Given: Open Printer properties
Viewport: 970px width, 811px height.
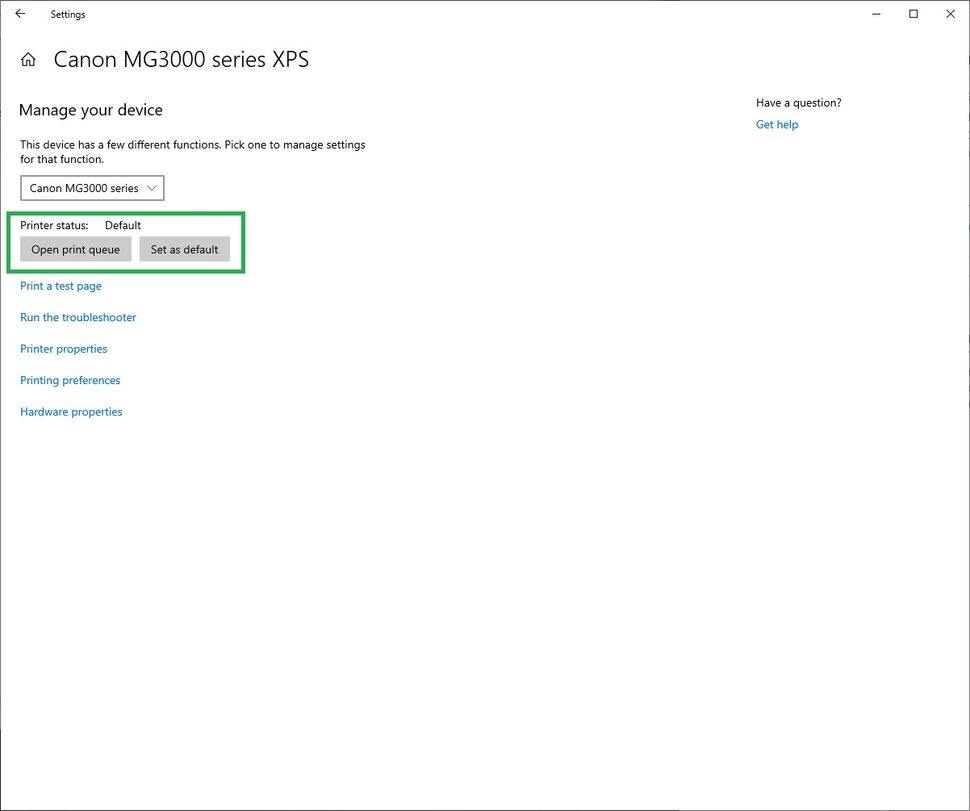Looking at the screenshot, I should point(63,348).
